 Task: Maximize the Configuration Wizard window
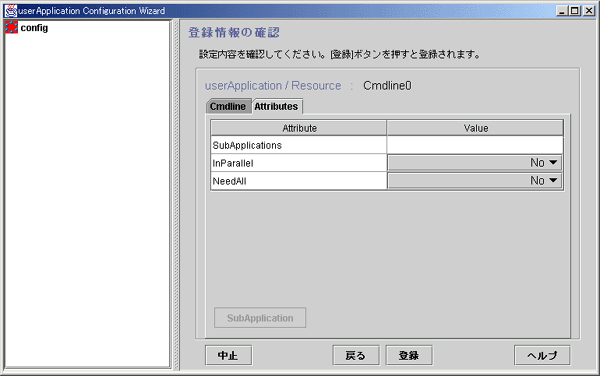pyautogui.click(x=575, y=11)
